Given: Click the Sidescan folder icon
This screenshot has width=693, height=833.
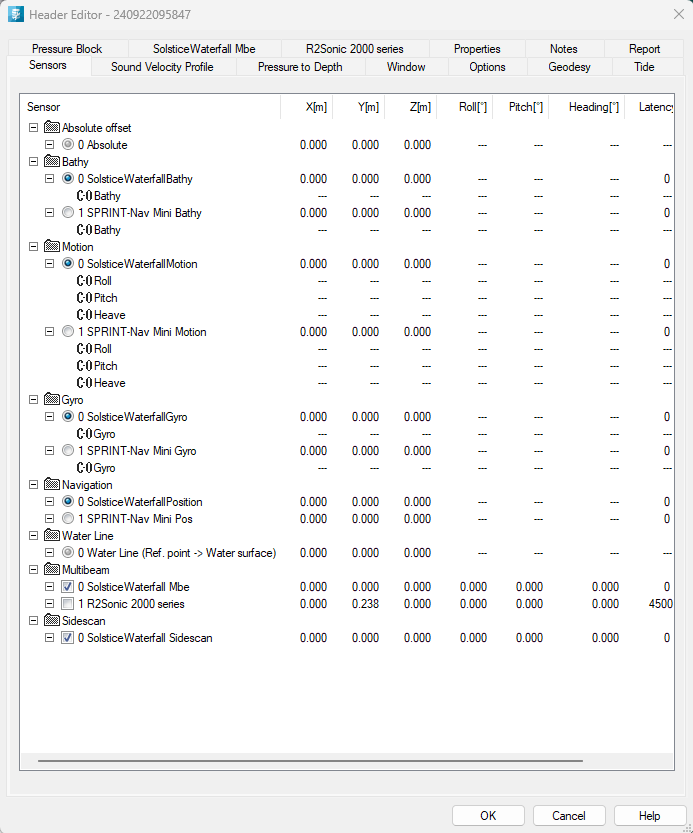Looking at the screenshot, I should [52, 620].
